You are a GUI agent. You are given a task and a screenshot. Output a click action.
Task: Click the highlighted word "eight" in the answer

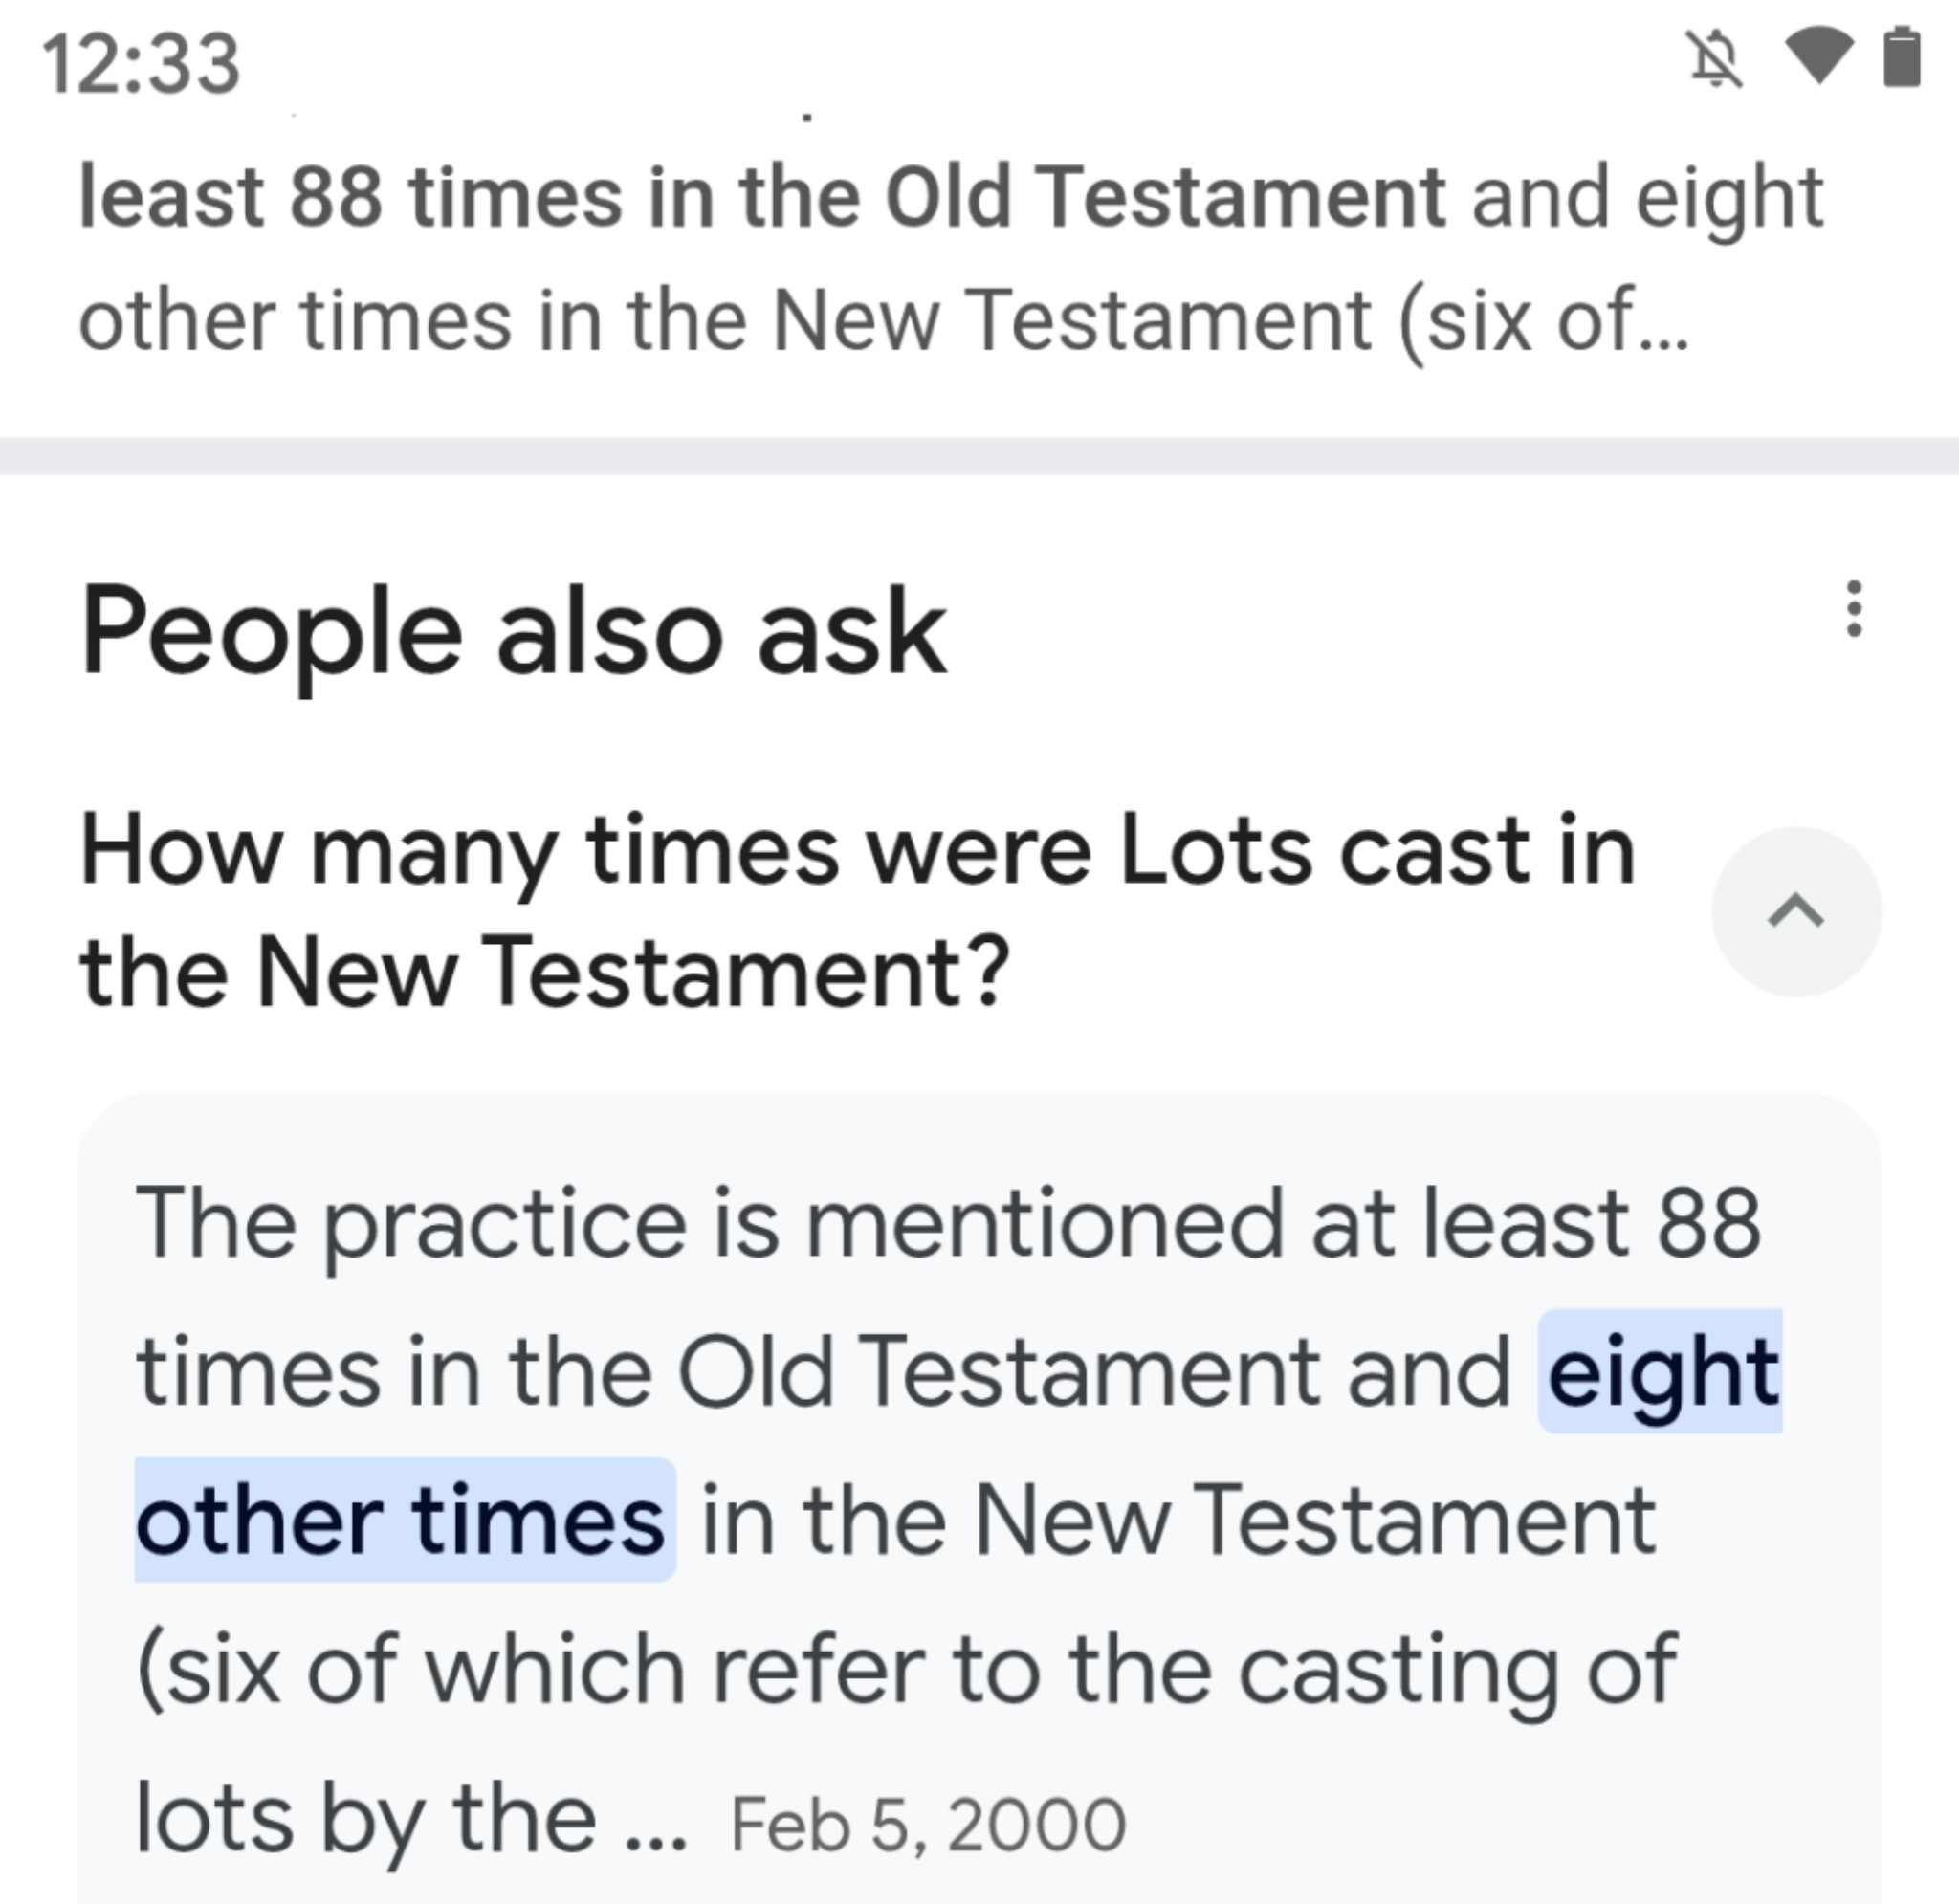(1662, 1371)
